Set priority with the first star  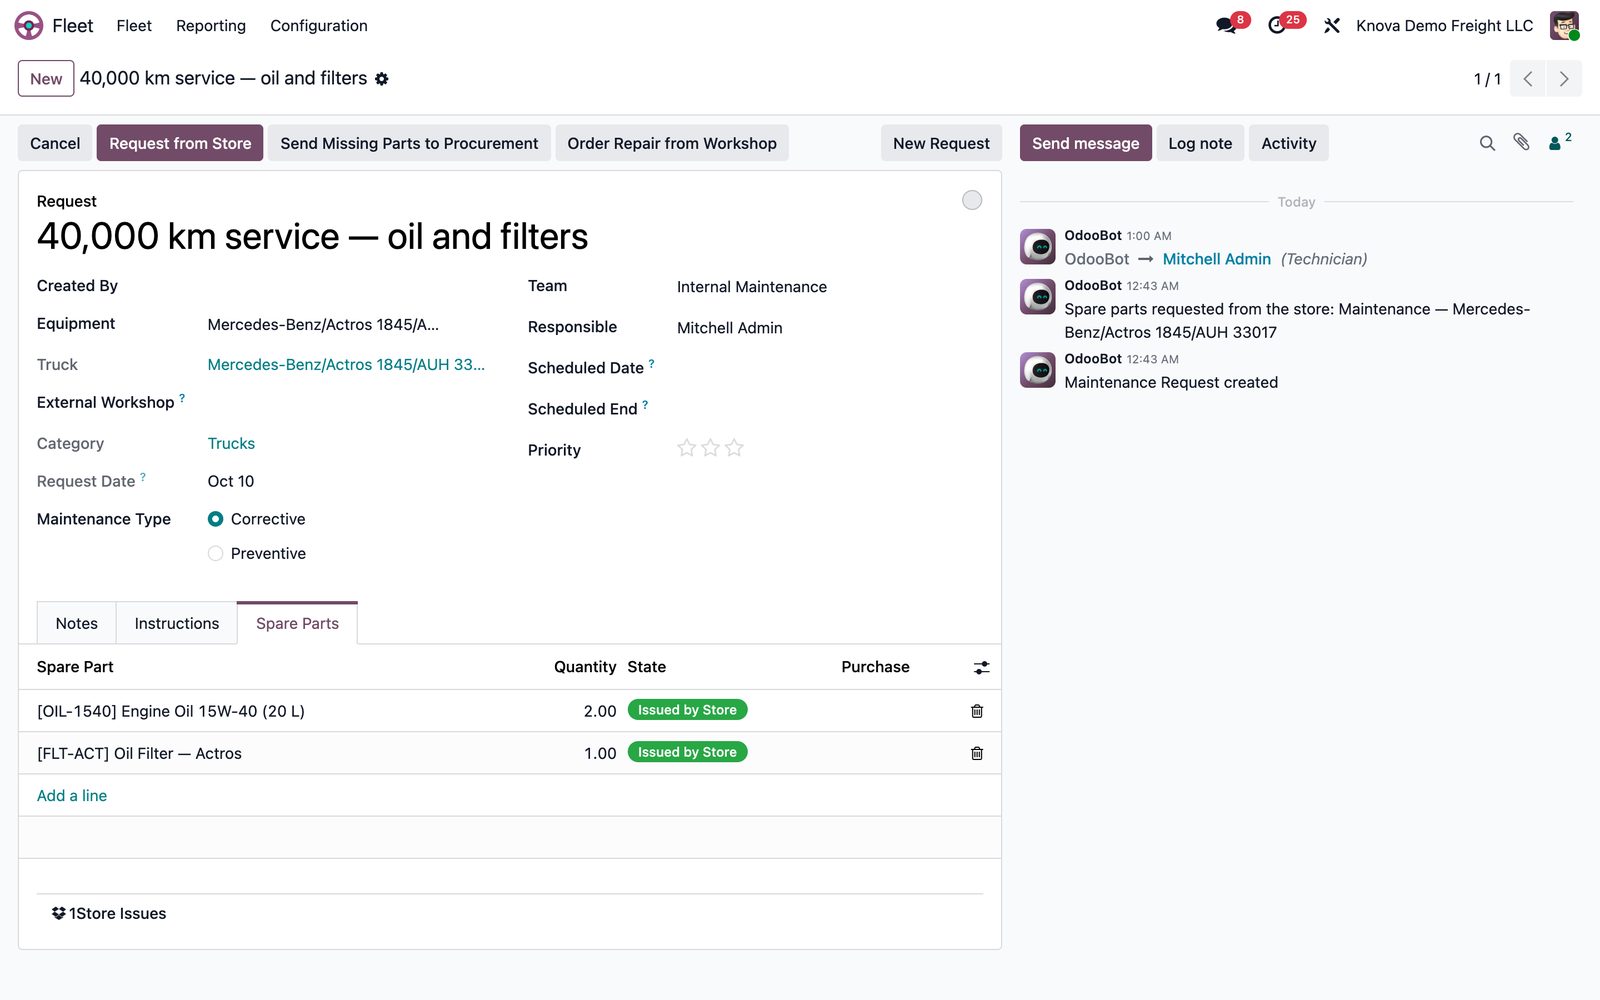[x=686, y=448]
